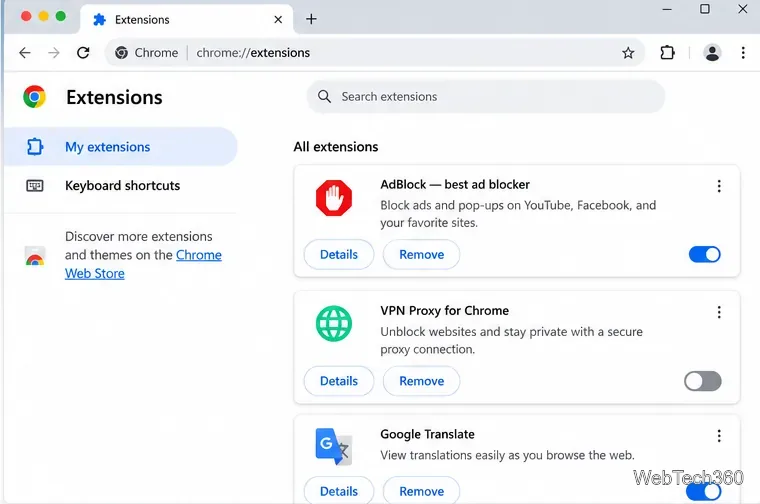This screenshot has width=760, height=504.
Task: Click 'View translations easily' description
Action: pyautogui.click(x=507, y=455)
